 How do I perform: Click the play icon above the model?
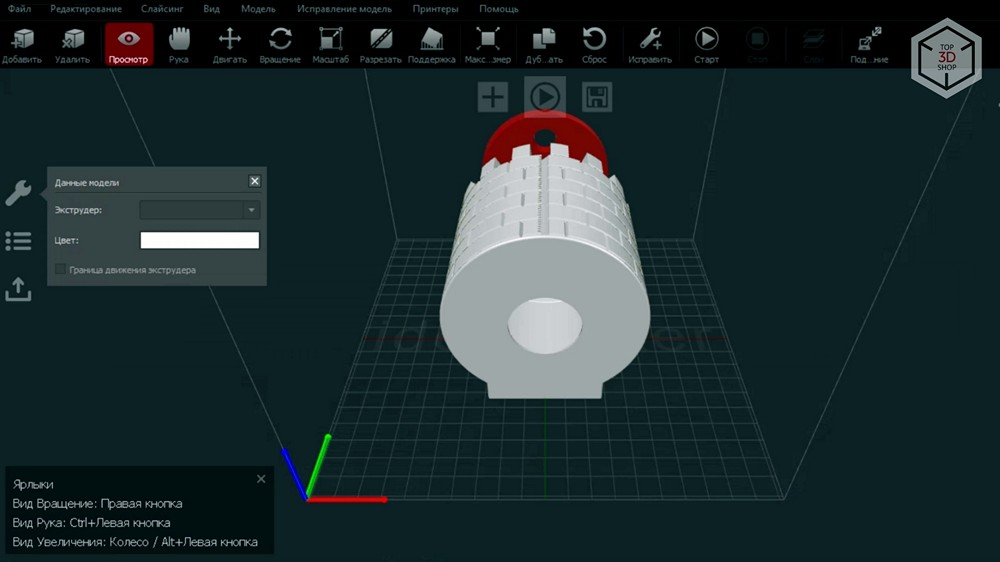[545, 97]
